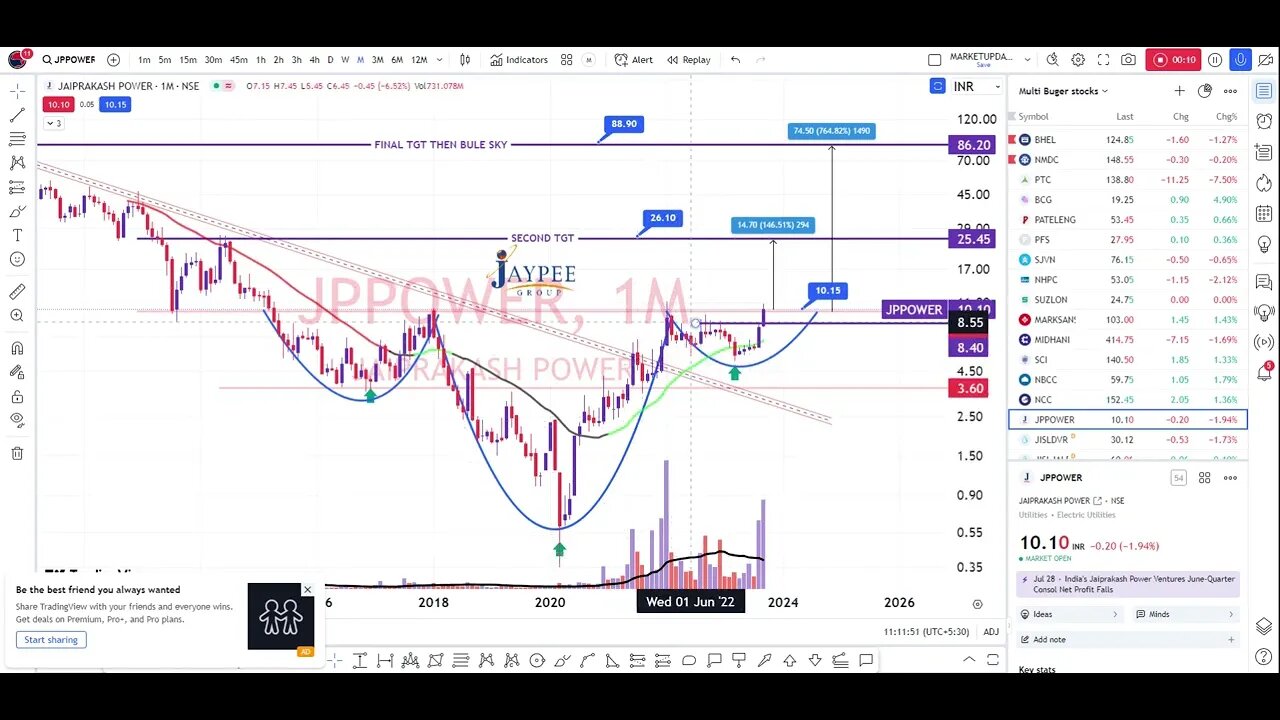Open the go-to-date target icon
1280x720 pixels.
coord(977,604)
